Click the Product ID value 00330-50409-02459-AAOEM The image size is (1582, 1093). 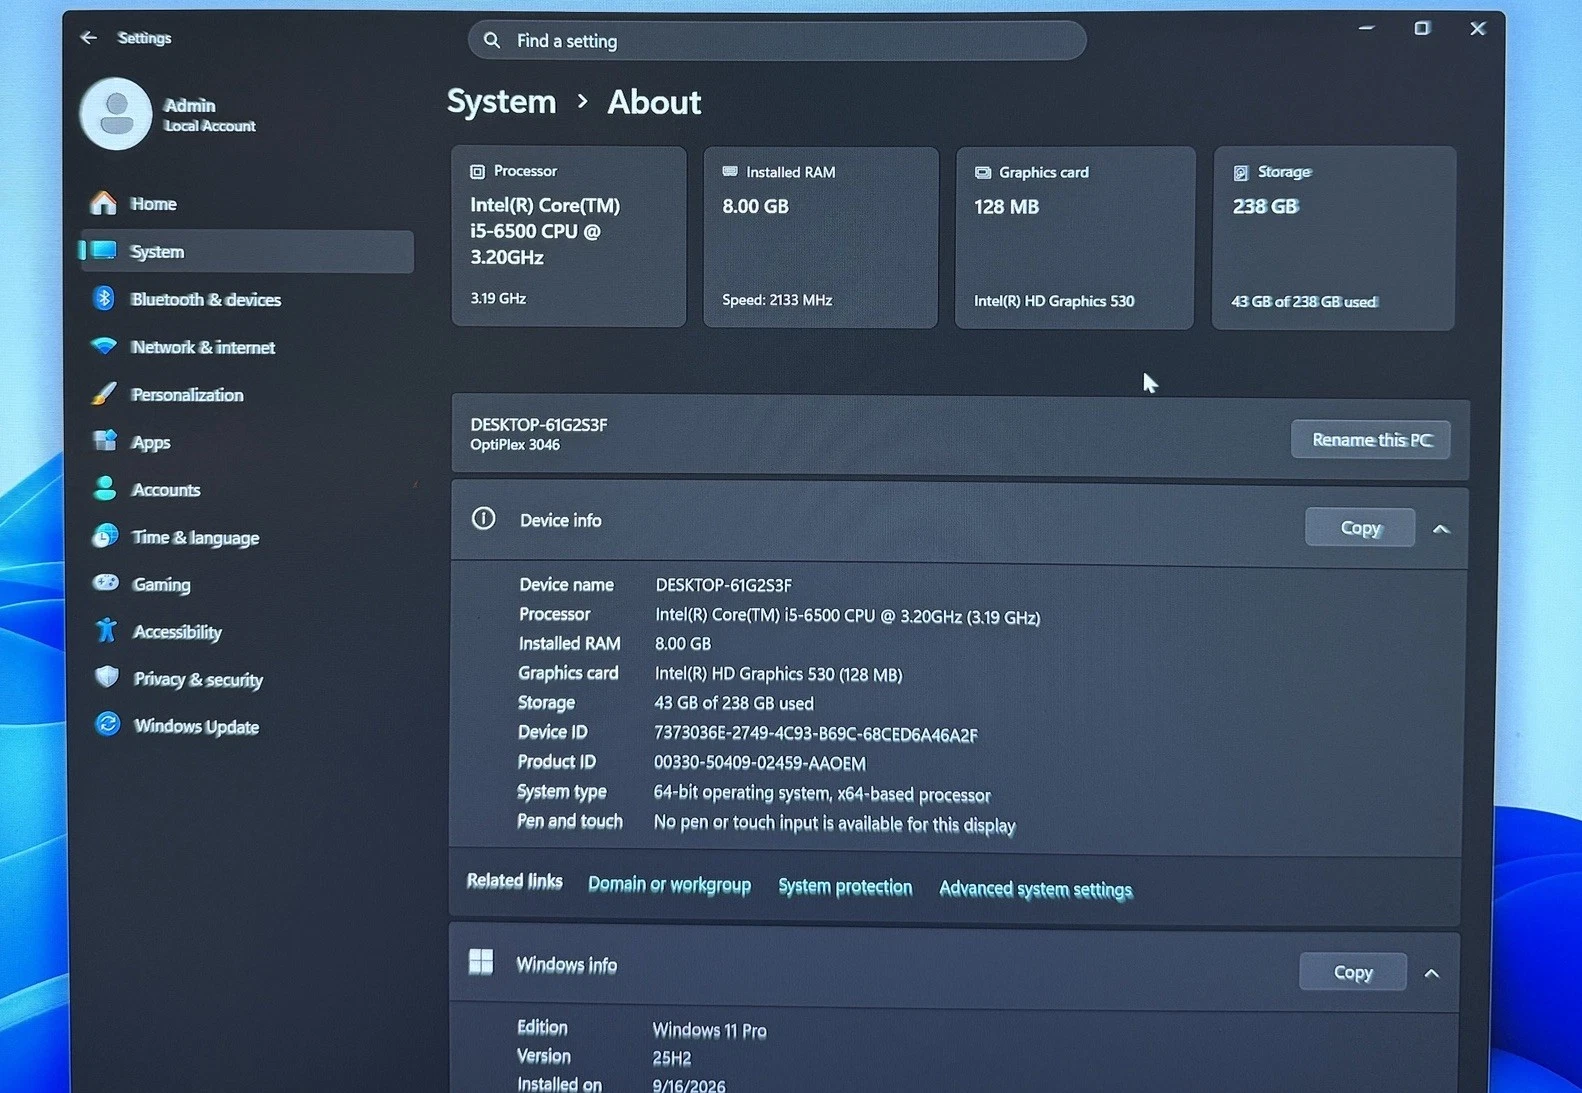click(759, 763)
